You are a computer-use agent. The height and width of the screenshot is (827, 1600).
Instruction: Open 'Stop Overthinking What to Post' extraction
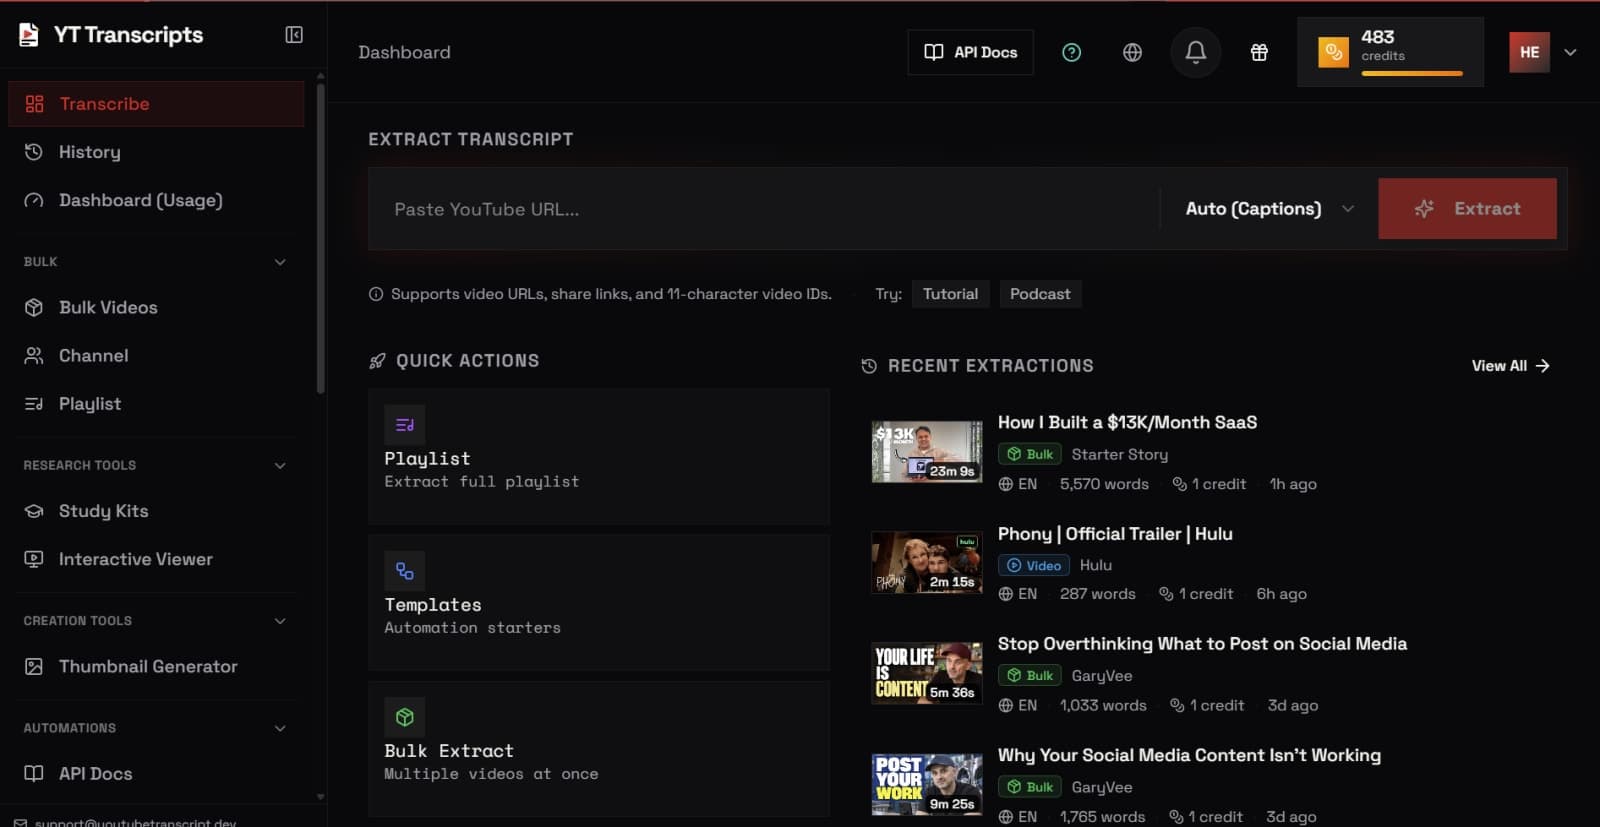pyautogui.click(x=1202, y=644)
